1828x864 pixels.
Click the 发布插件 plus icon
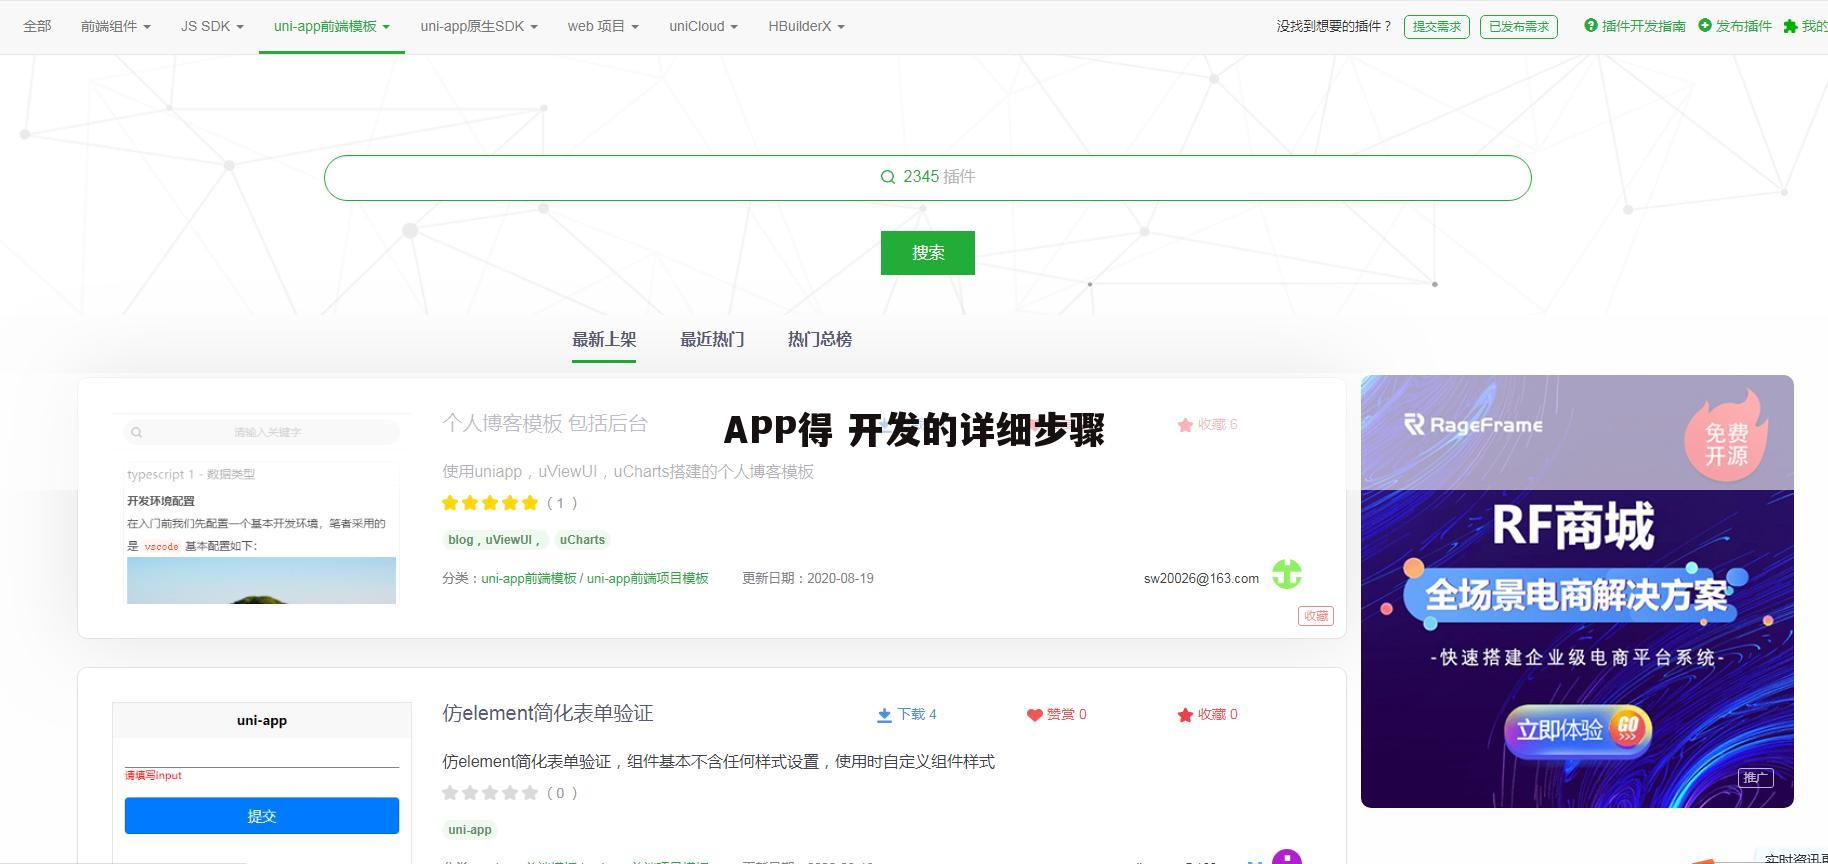pyautogui.click(x=1705, y=26)
